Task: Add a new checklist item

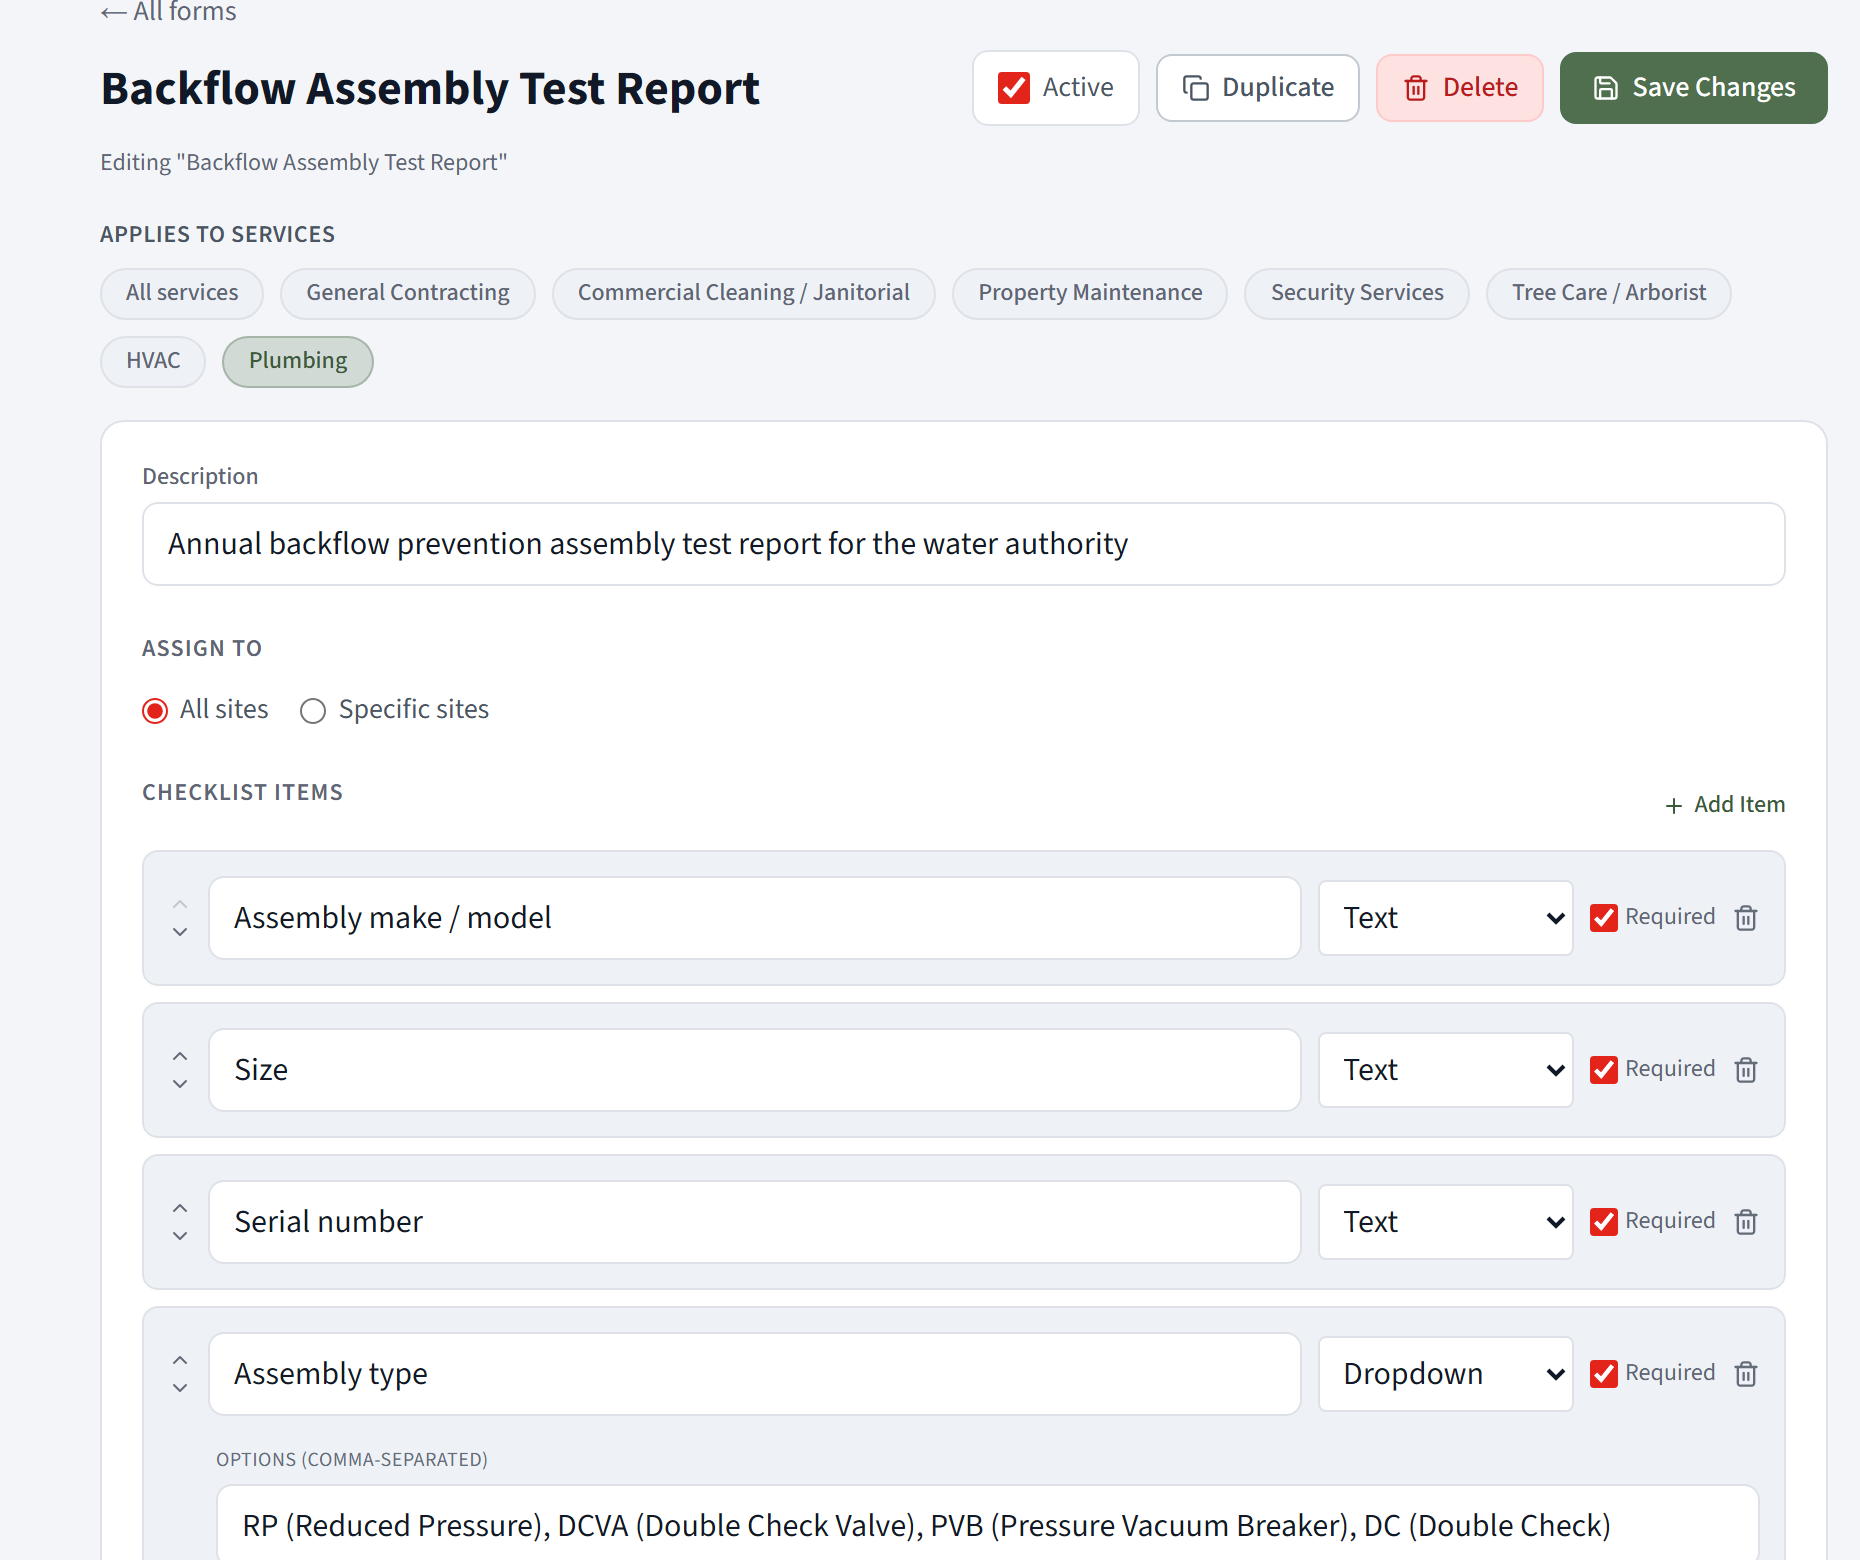Action: [x=1725, y=805]
